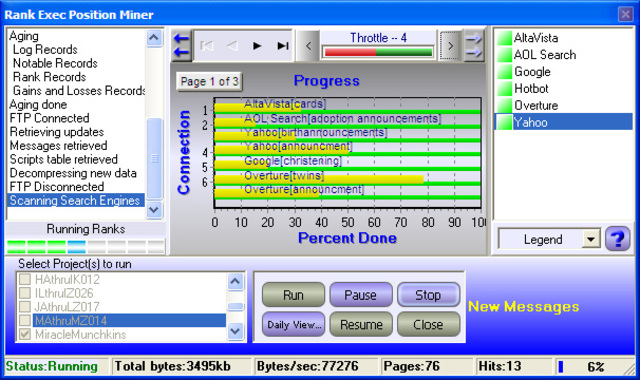Decrease throttle with left chevron

click(308, 46)
